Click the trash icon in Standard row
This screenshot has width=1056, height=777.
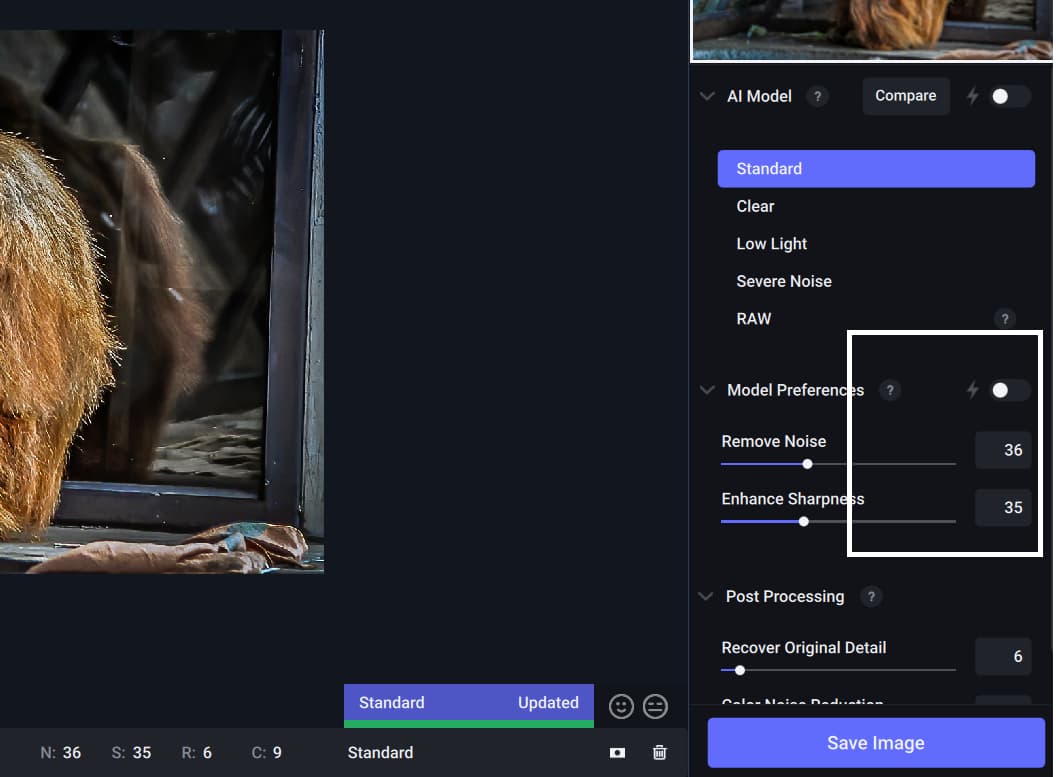[x=660, y=752]
